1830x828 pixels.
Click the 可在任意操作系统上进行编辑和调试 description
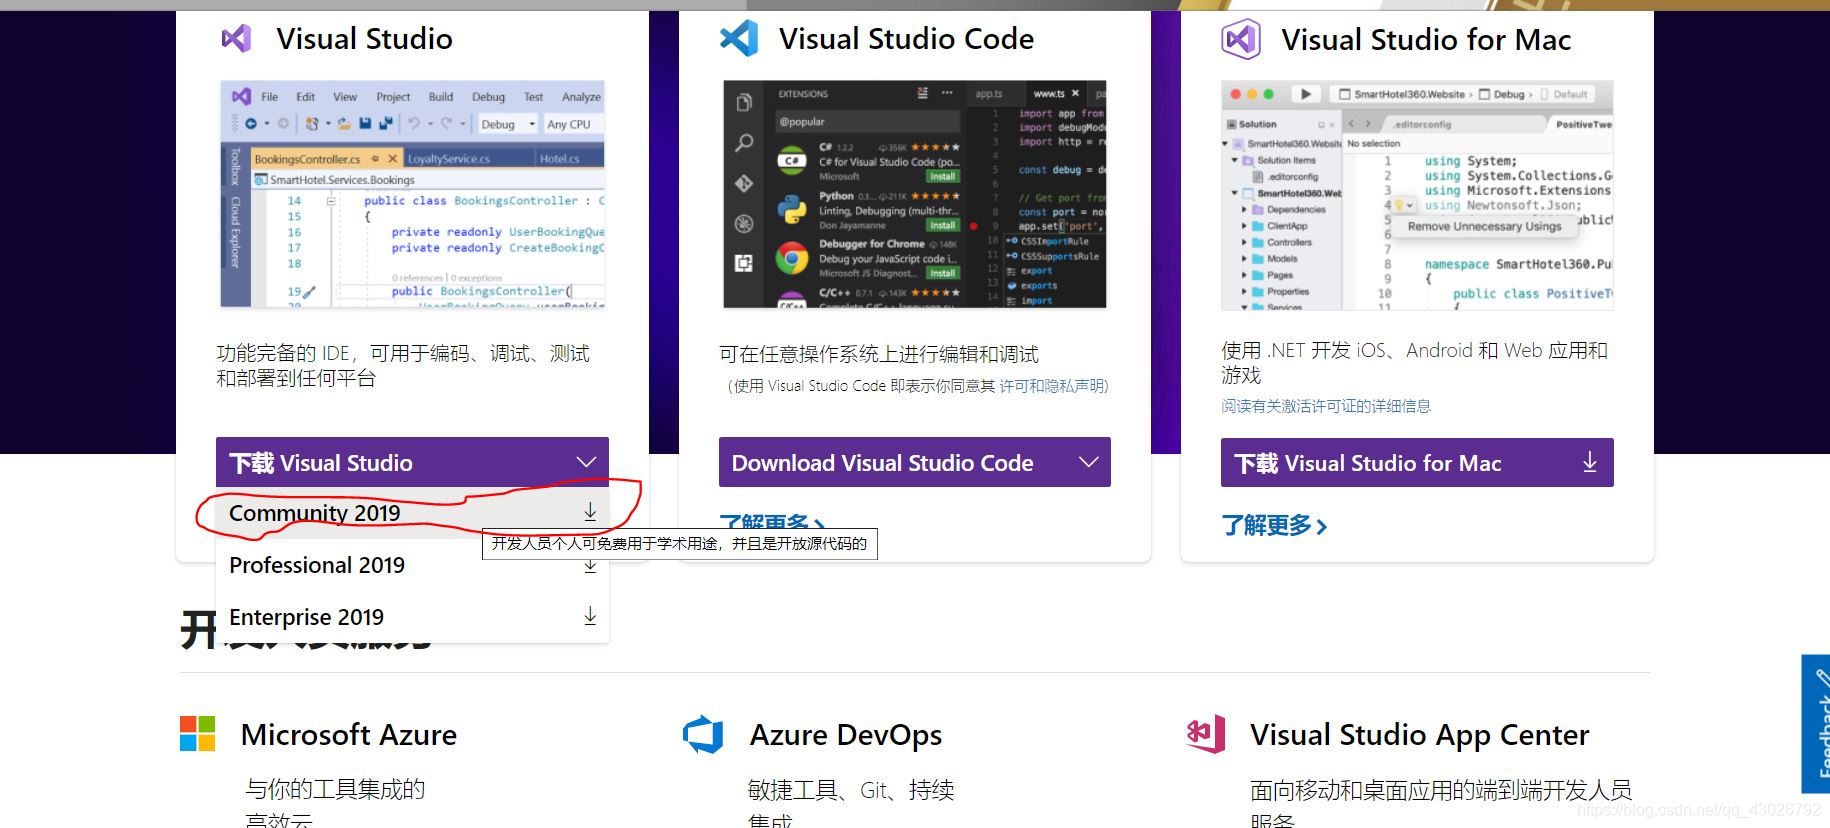coord(879,354)
